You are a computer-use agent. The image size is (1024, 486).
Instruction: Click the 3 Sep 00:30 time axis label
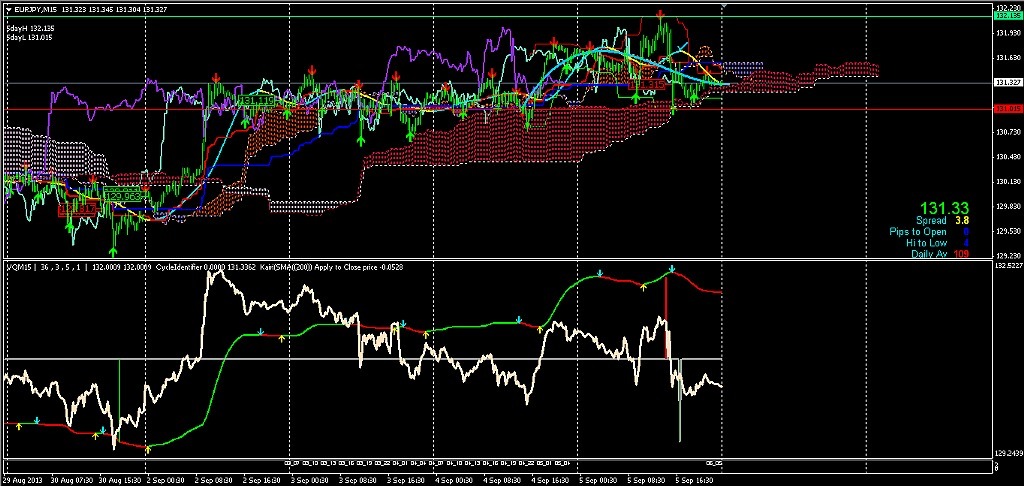point(312,479)
